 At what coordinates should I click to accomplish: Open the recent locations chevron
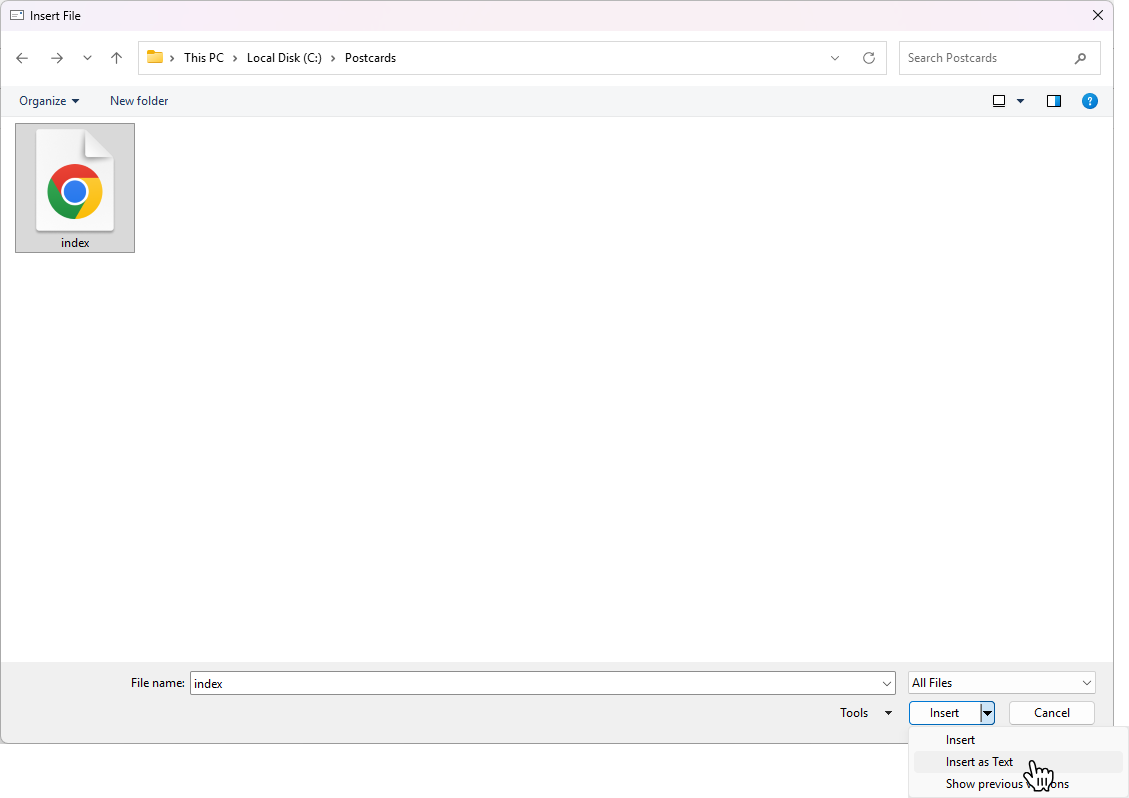tap(87, 58)
